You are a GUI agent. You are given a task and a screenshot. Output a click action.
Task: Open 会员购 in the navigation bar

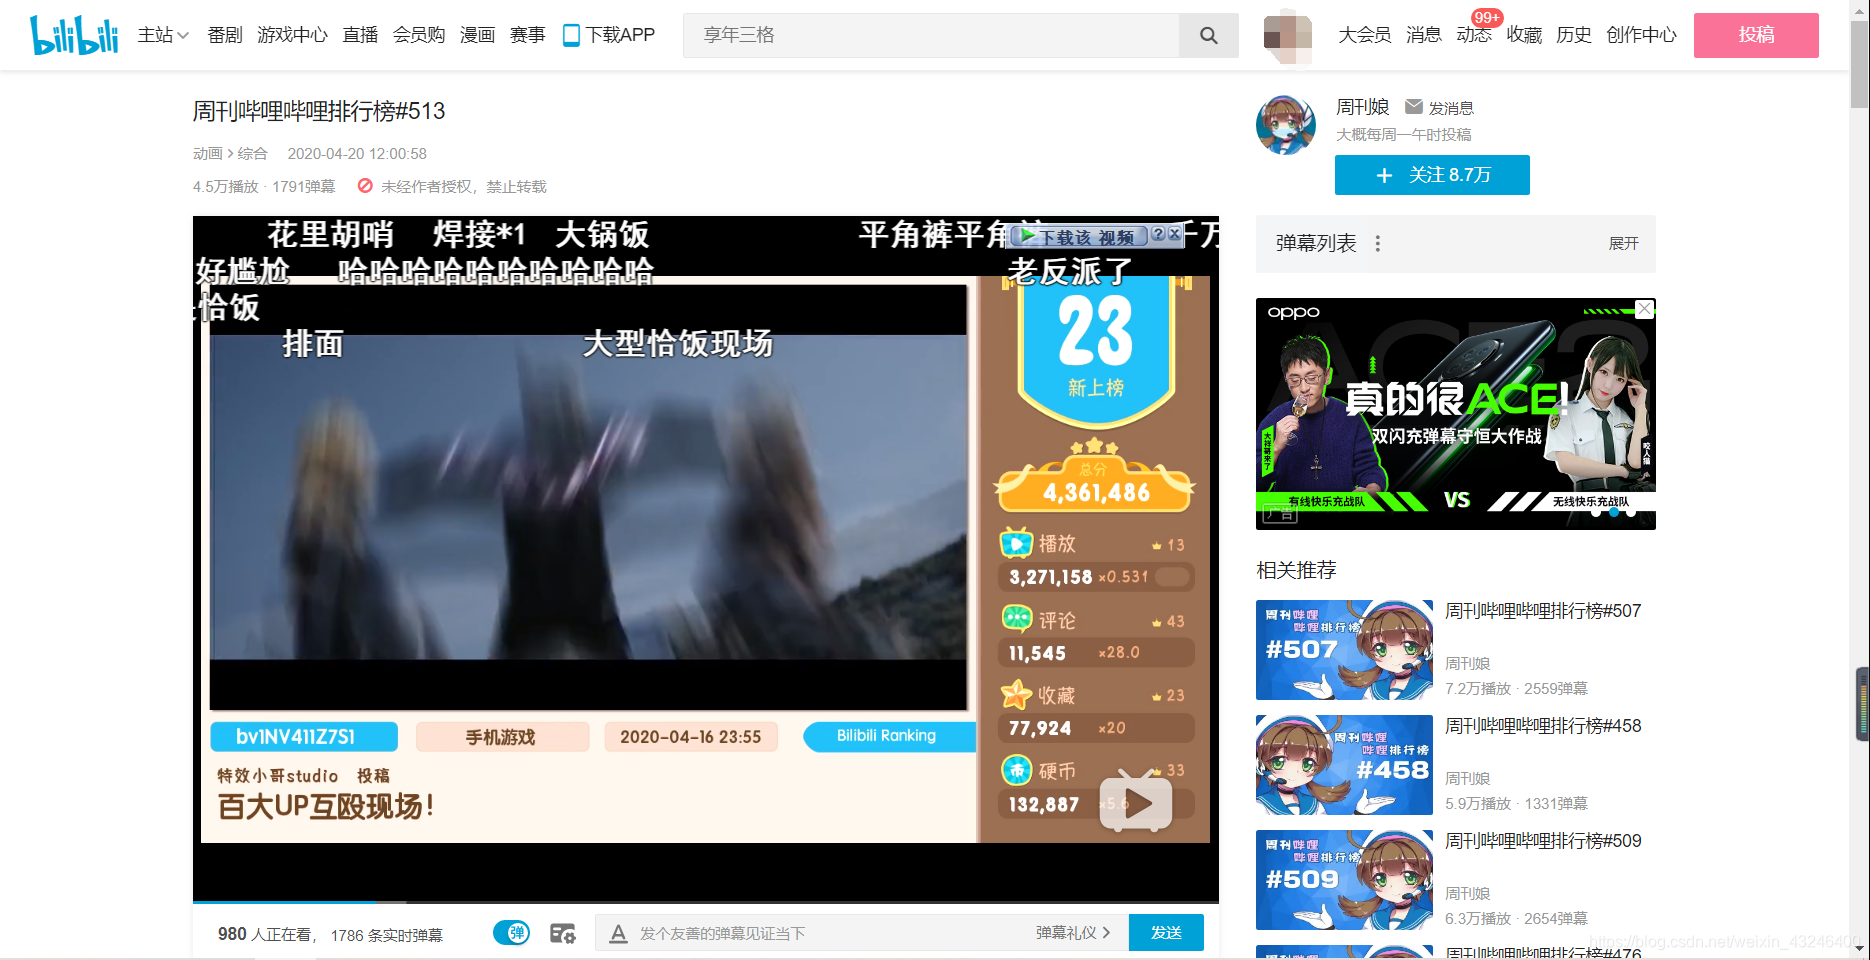[x=419, y=35]
